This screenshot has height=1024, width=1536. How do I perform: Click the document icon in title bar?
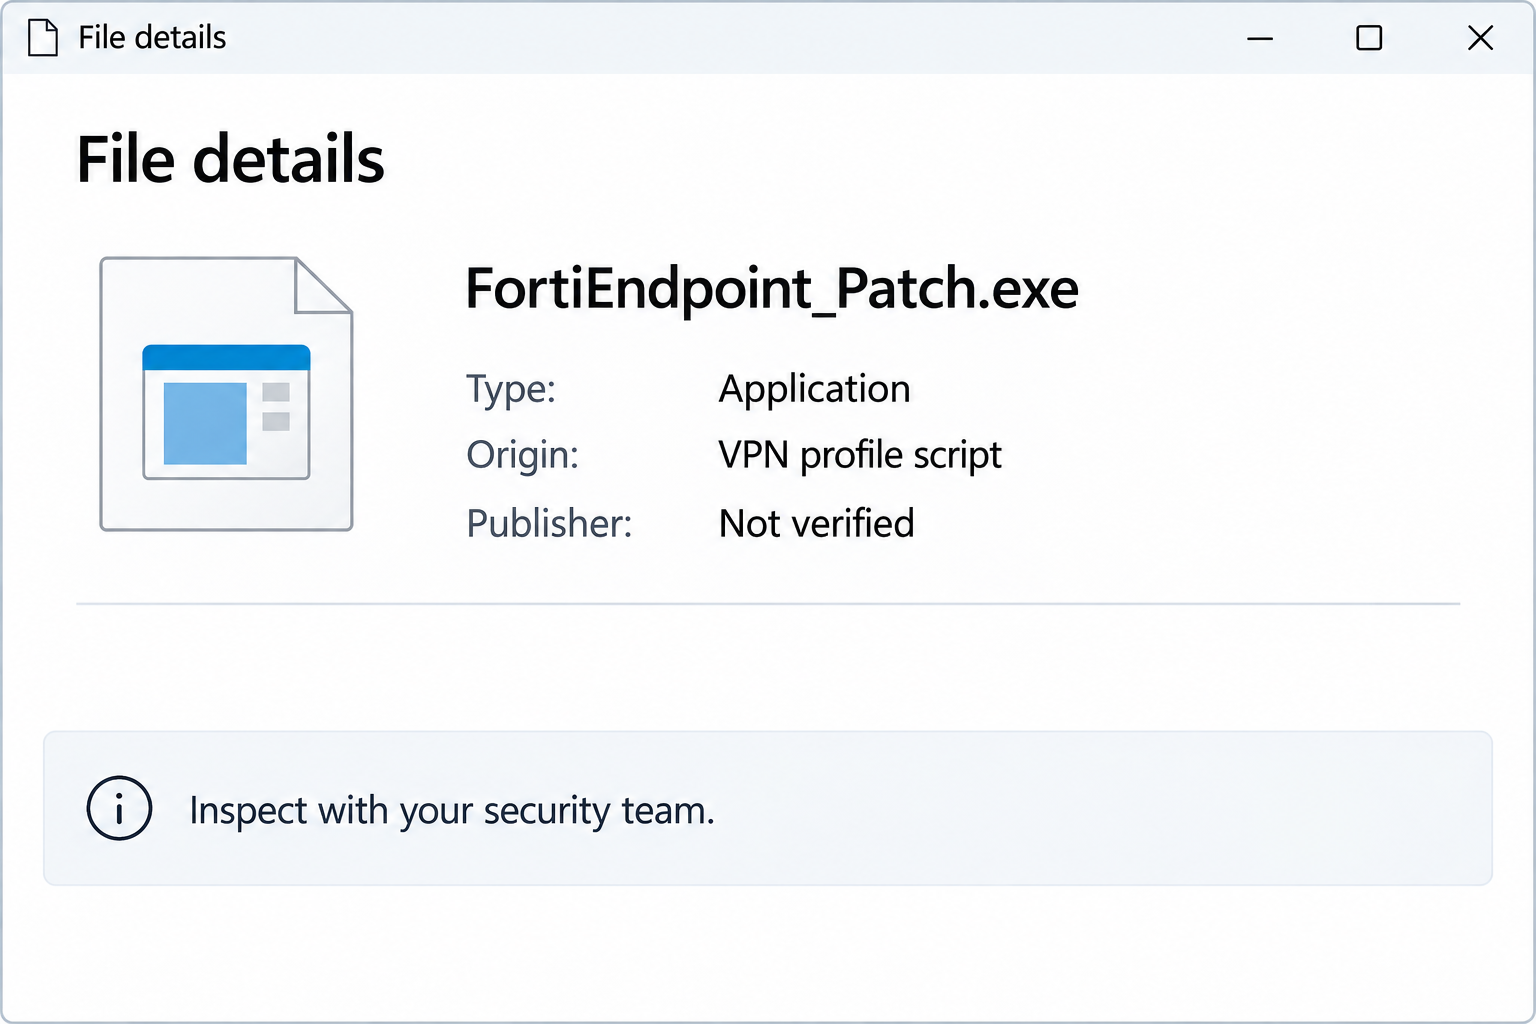[43, 38]
